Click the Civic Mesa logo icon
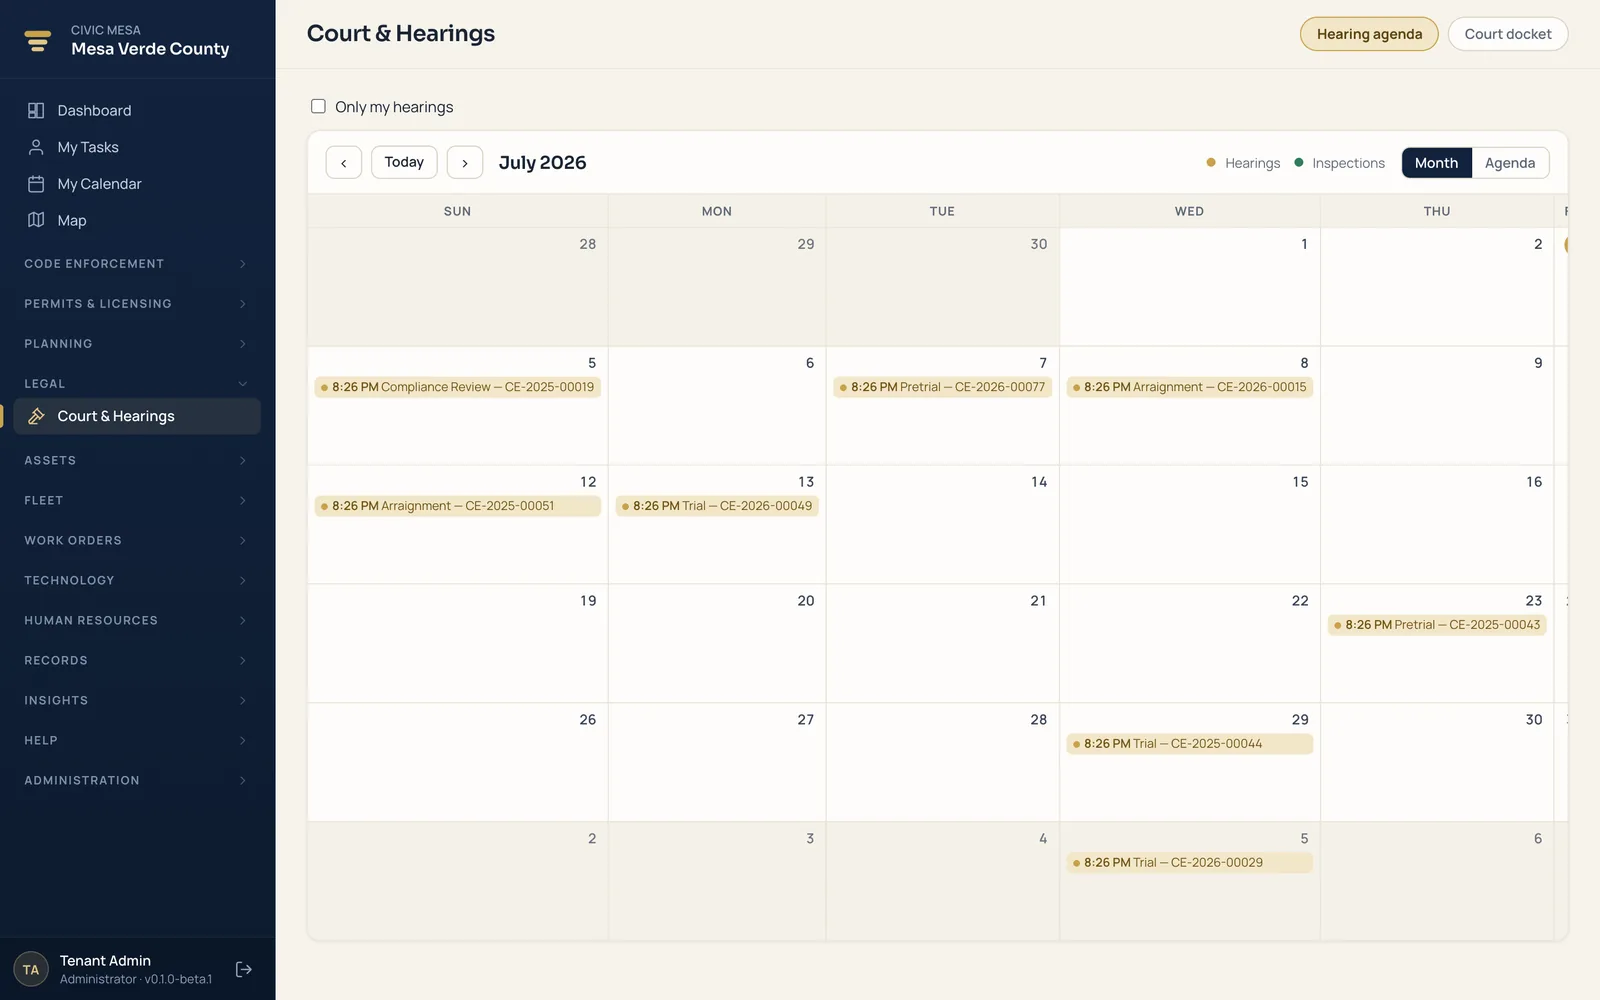 (38, 40)
